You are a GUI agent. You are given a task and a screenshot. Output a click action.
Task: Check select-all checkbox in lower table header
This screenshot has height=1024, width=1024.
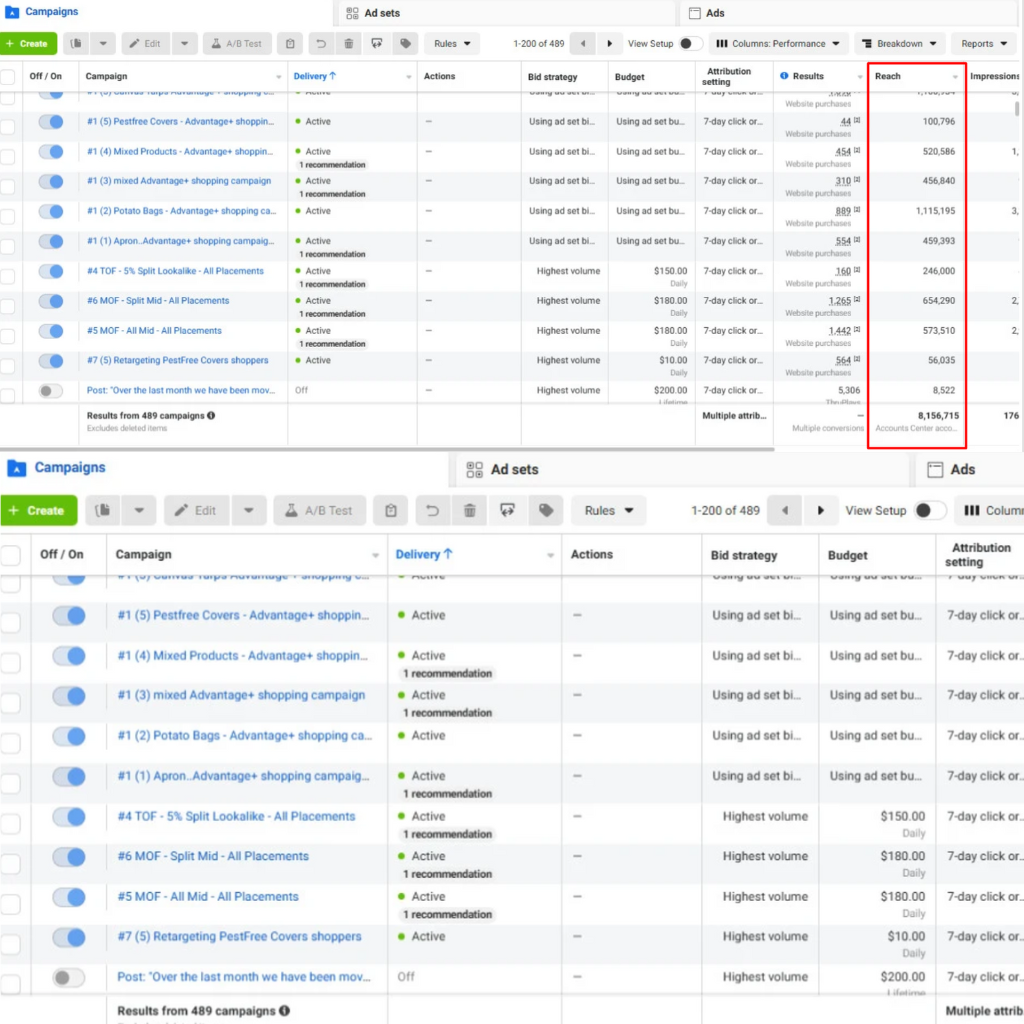tap(10, 556)
